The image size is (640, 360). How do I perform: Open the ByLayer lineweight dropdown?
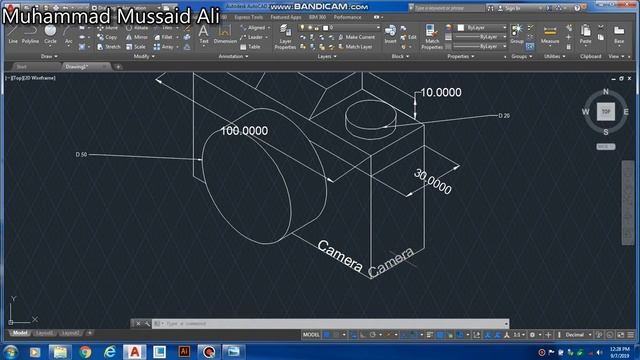tap(481, 37)
